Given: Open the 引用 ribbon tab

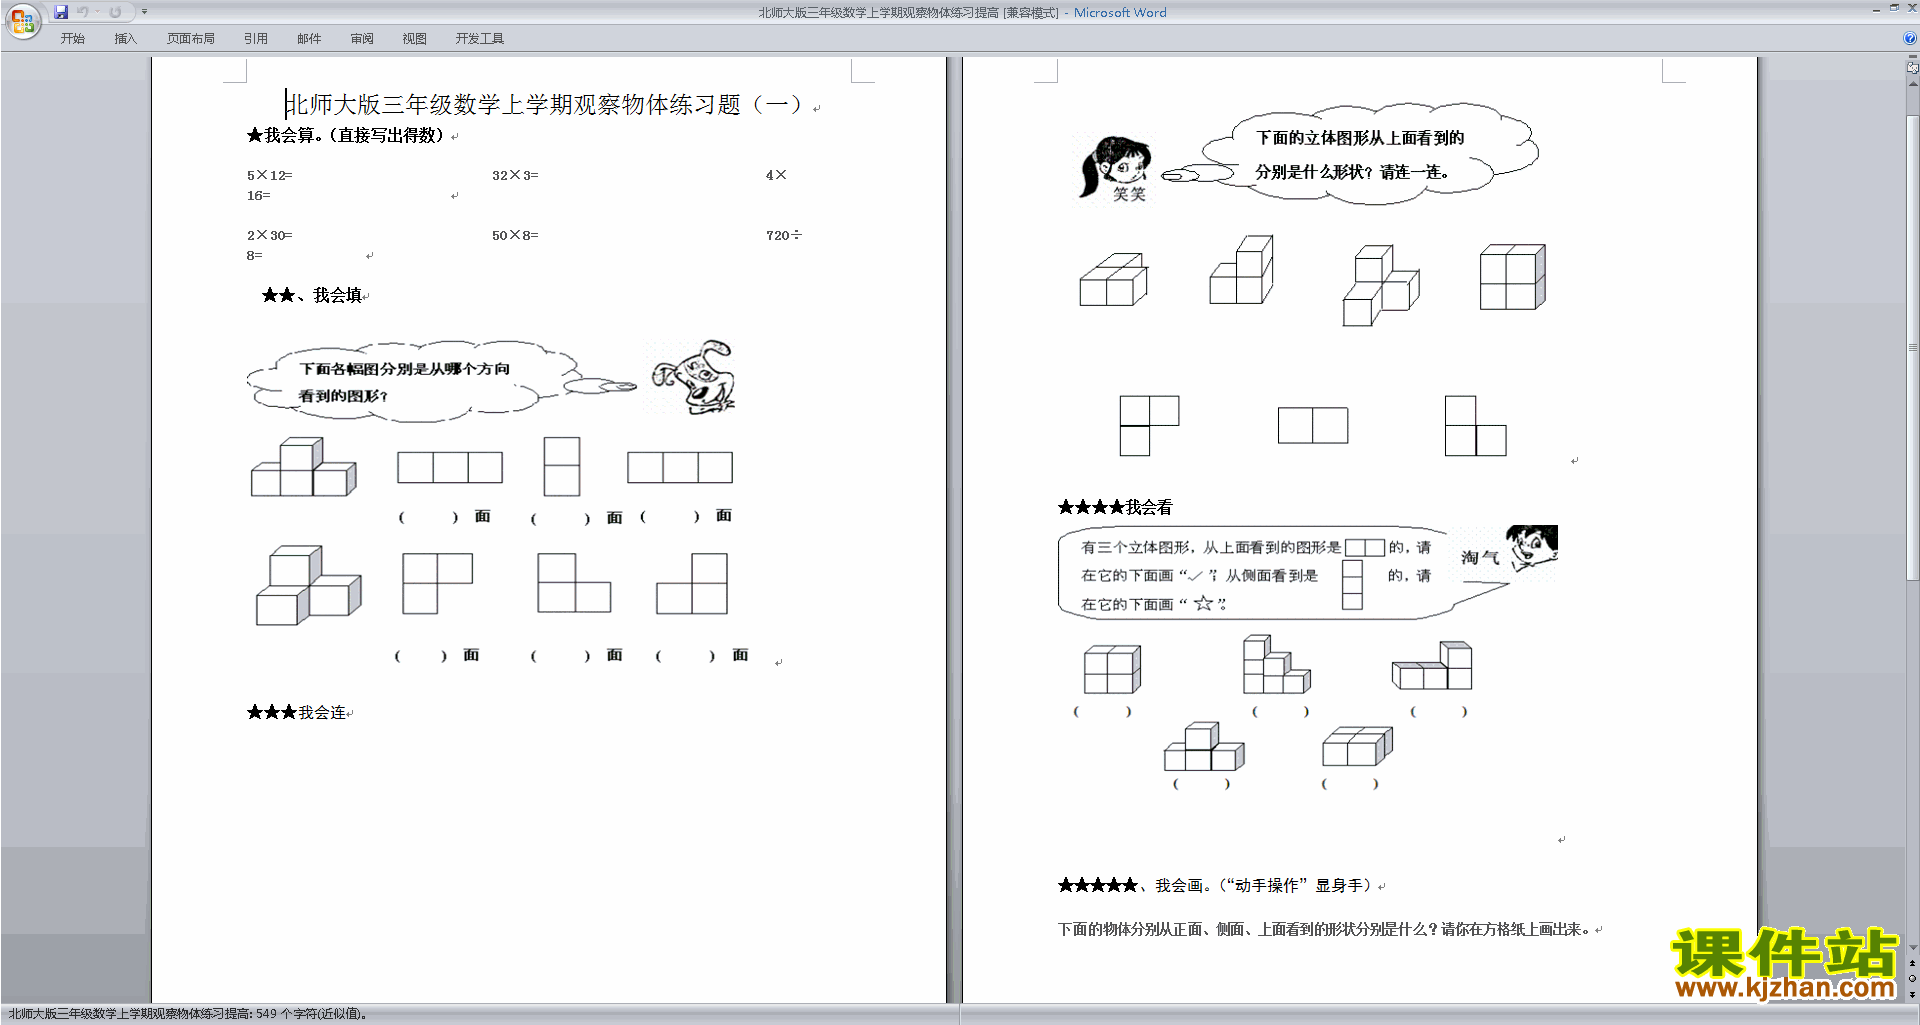Looking at the screenshot, I should click(x=256, y=39).
